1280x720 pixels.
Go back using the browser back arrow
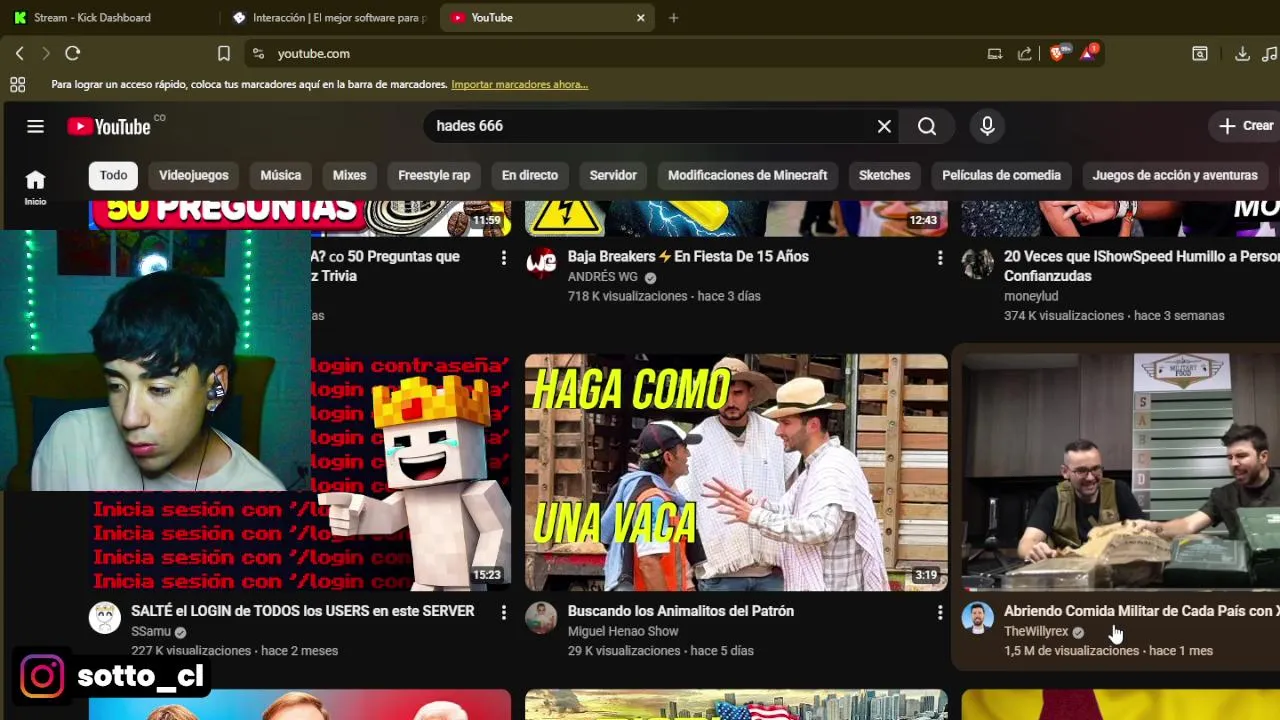coord(19,54)
